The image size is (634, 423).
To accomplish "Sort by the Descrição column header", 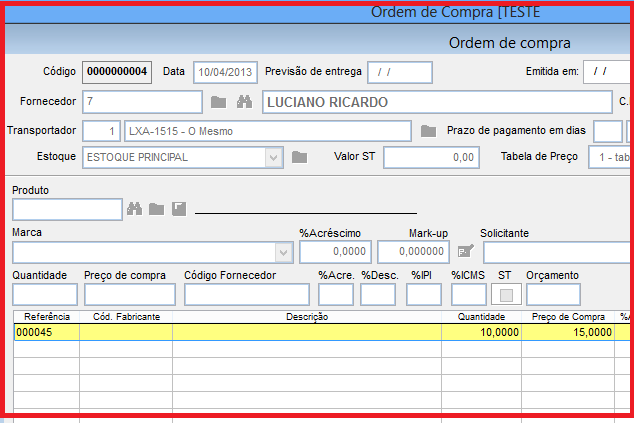I will (307, 317).
